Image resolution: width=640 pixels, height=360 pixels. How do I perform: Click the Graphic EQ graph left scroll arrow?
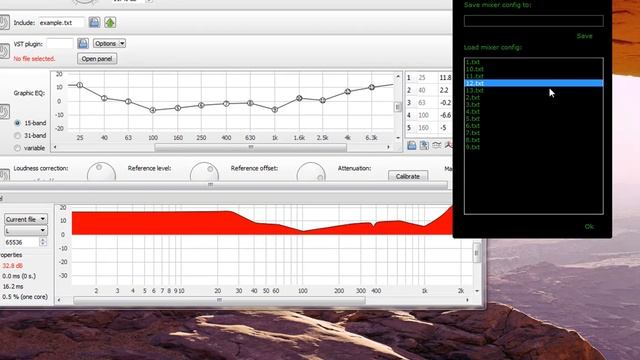point(55,147)
